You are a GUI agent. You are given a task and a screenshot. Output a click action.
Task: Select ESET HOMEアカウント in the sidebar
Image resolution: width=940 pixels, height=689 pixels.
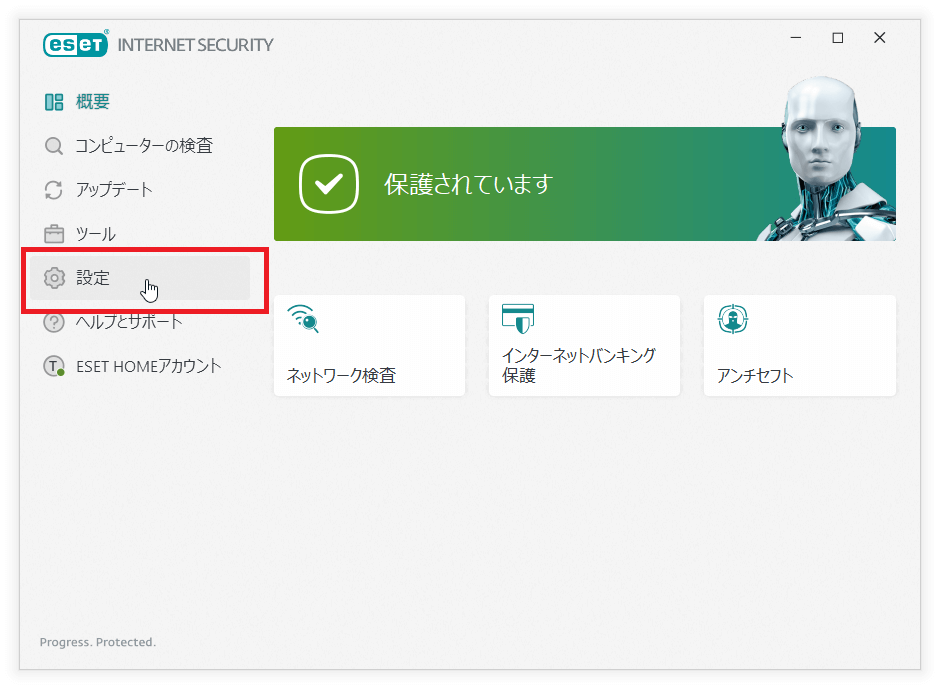[x=148, y=366]
